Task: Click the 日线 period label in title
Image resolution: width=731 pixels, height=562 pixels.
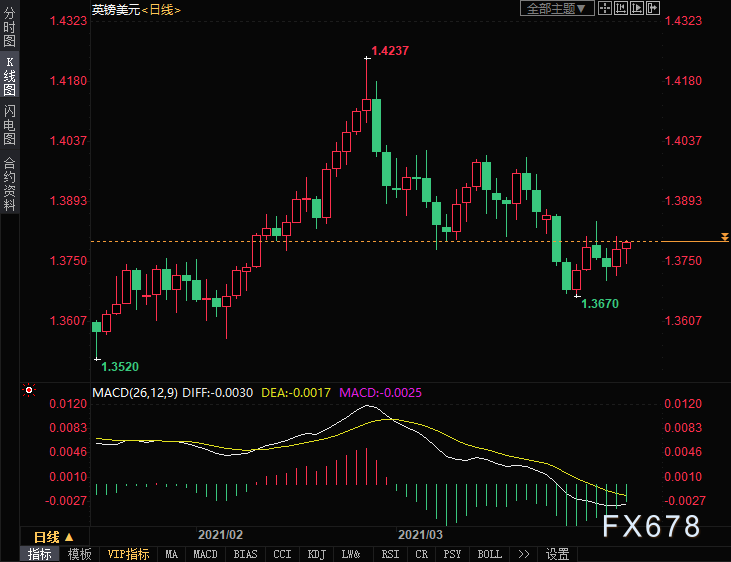Action: [x=161, y=10]
